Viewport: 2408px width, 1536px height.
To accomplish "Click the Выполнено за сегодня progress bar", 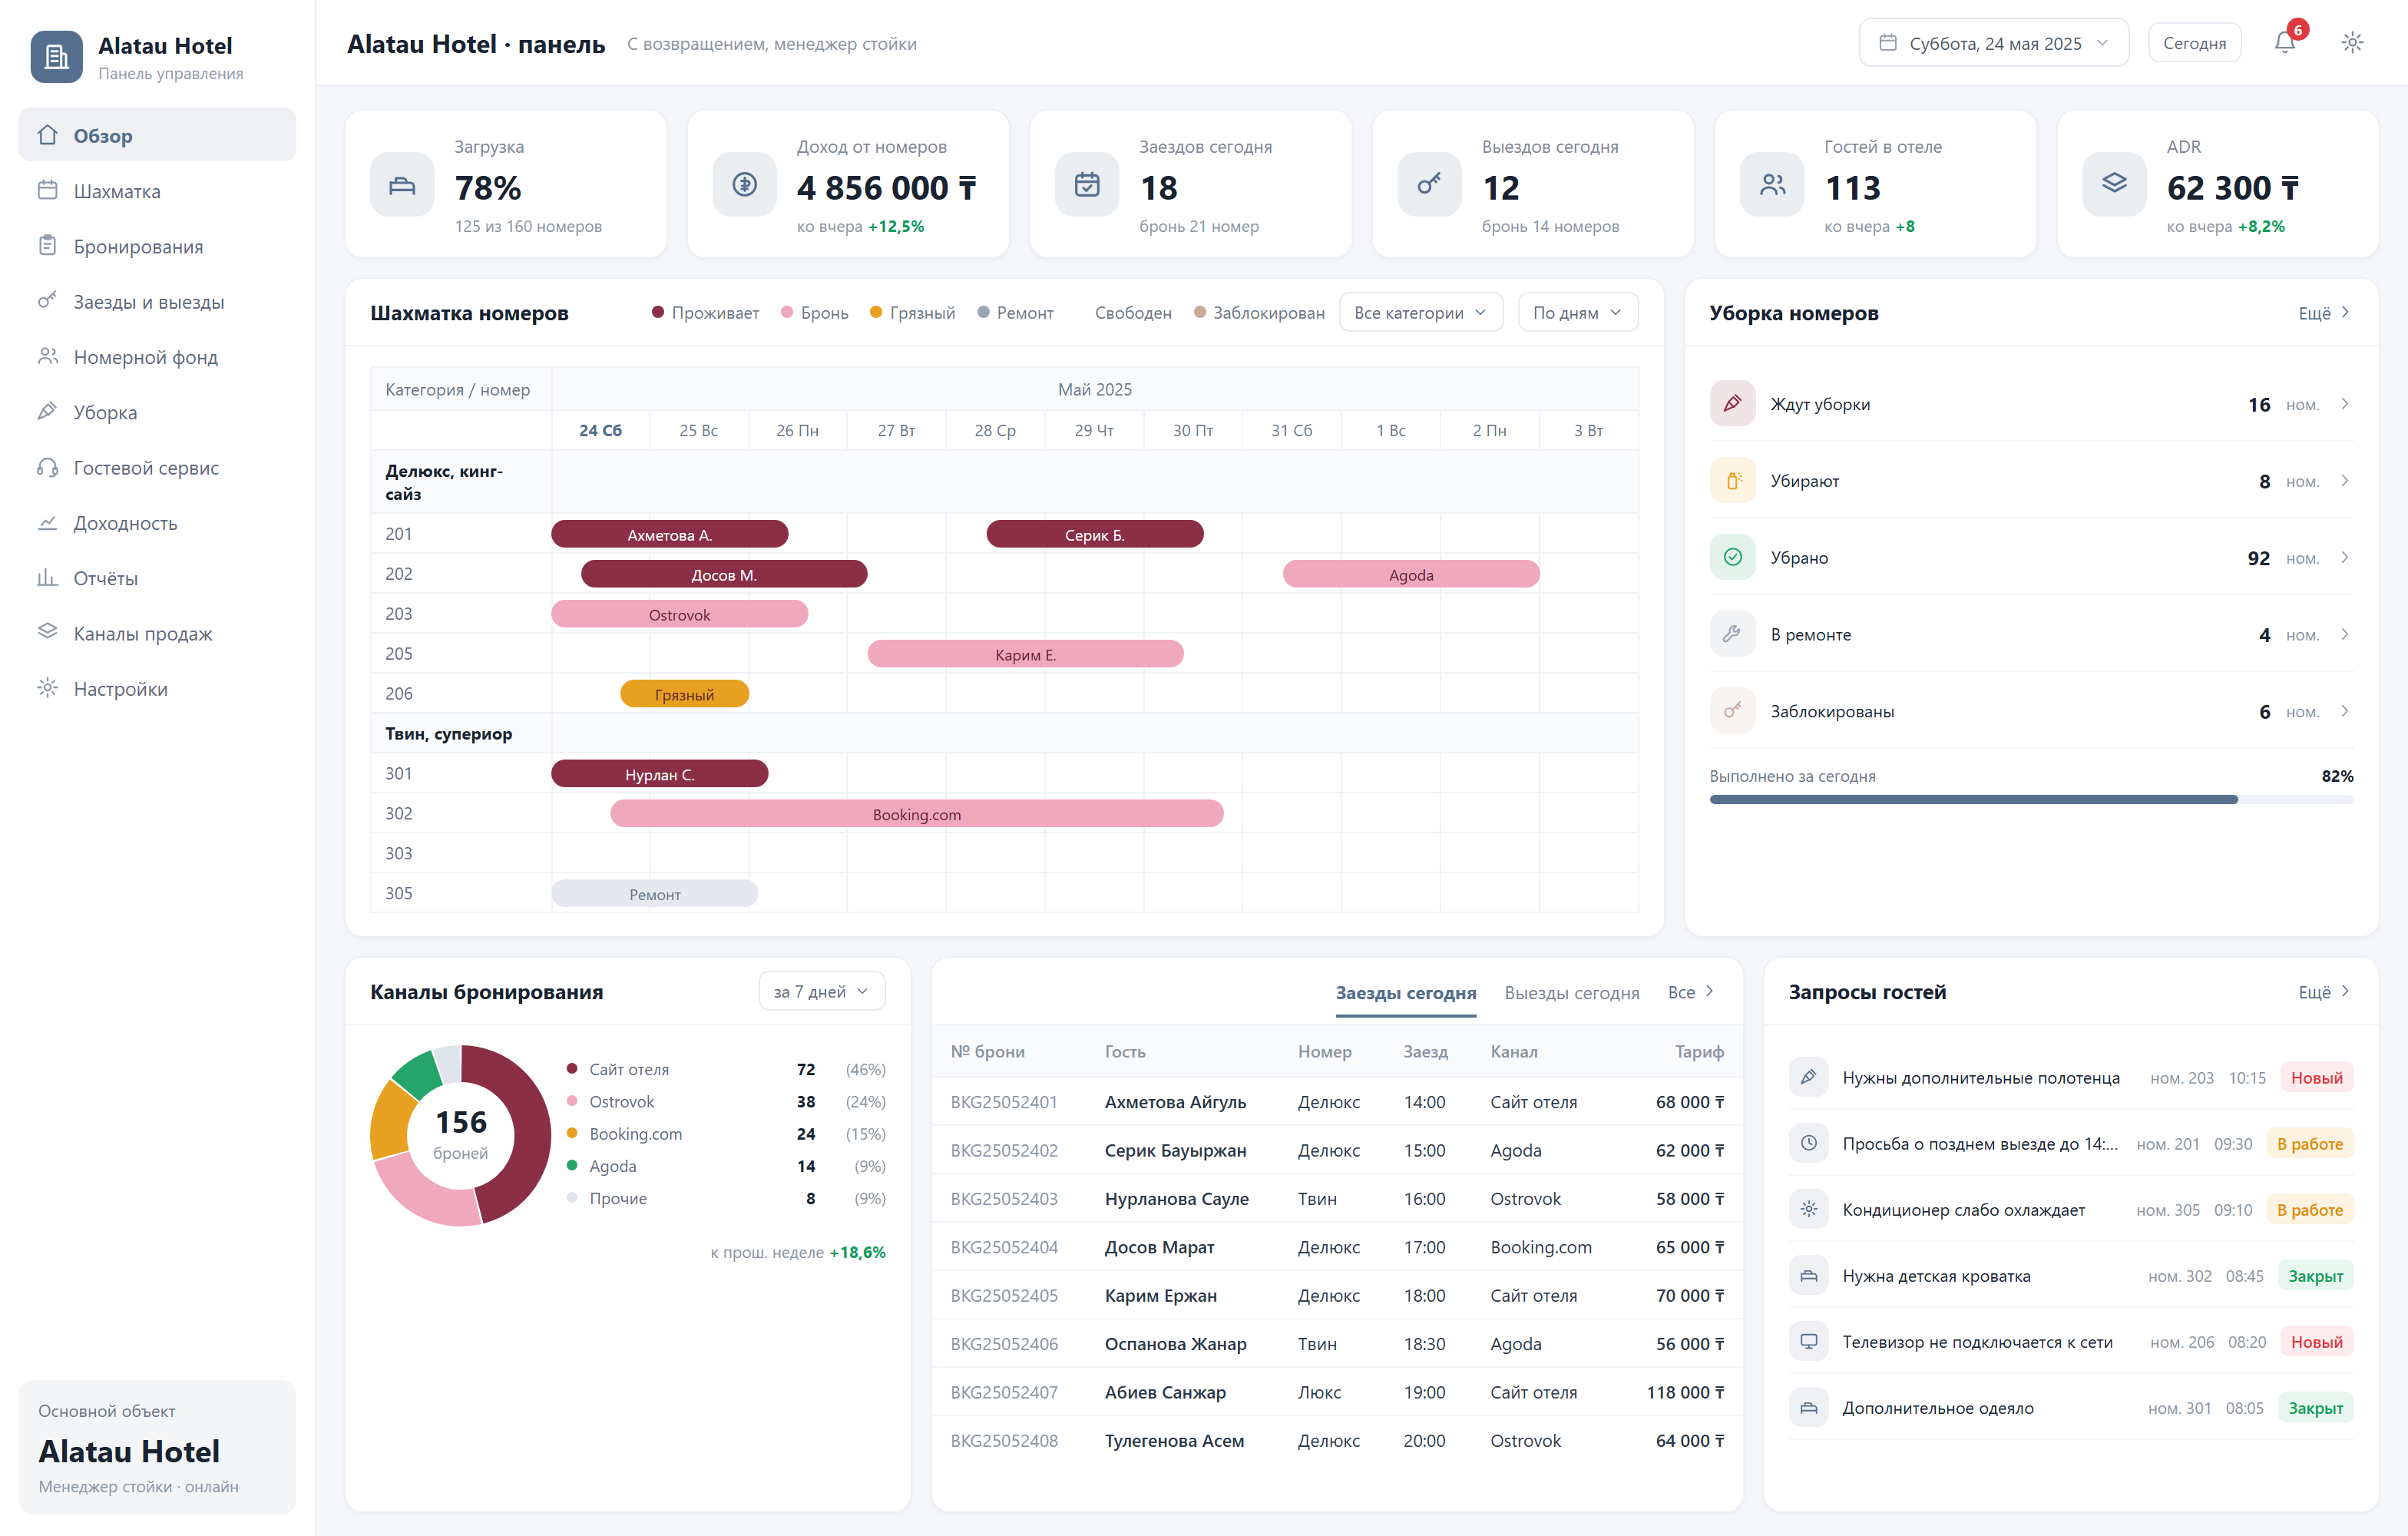I will click(x=2031, y=800).
